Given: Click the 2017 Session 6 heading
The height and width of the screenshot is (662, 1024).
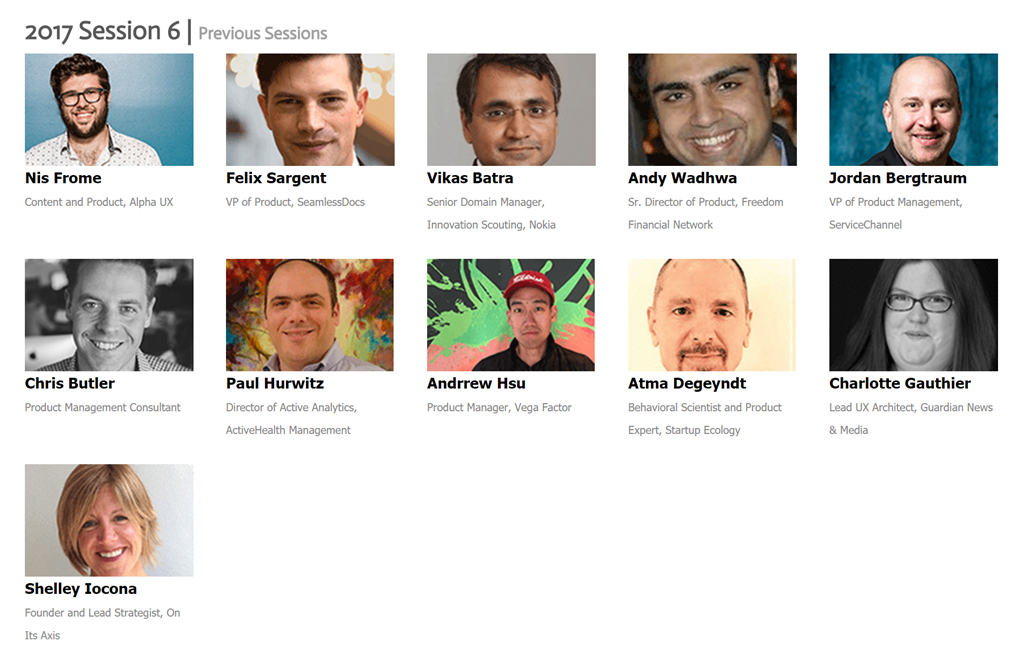Looking at the screenshot, I should point(102,31).
